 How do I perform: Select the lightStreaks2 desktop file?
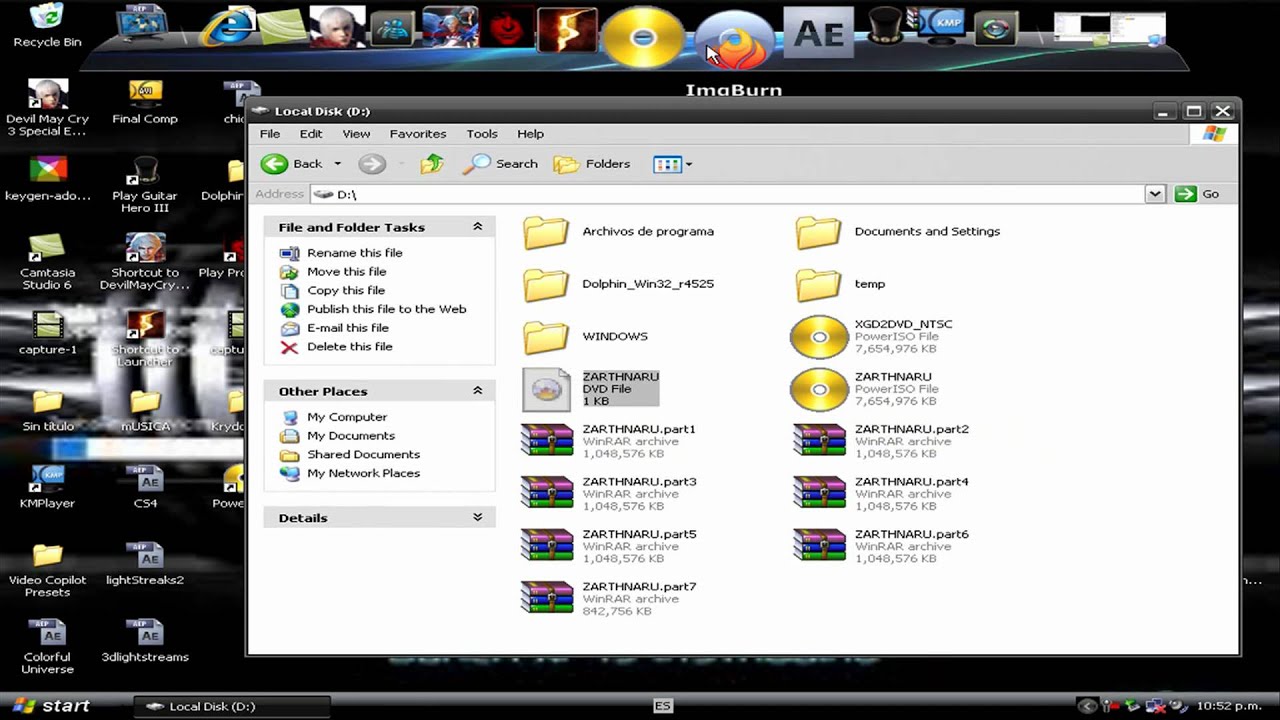145,563
